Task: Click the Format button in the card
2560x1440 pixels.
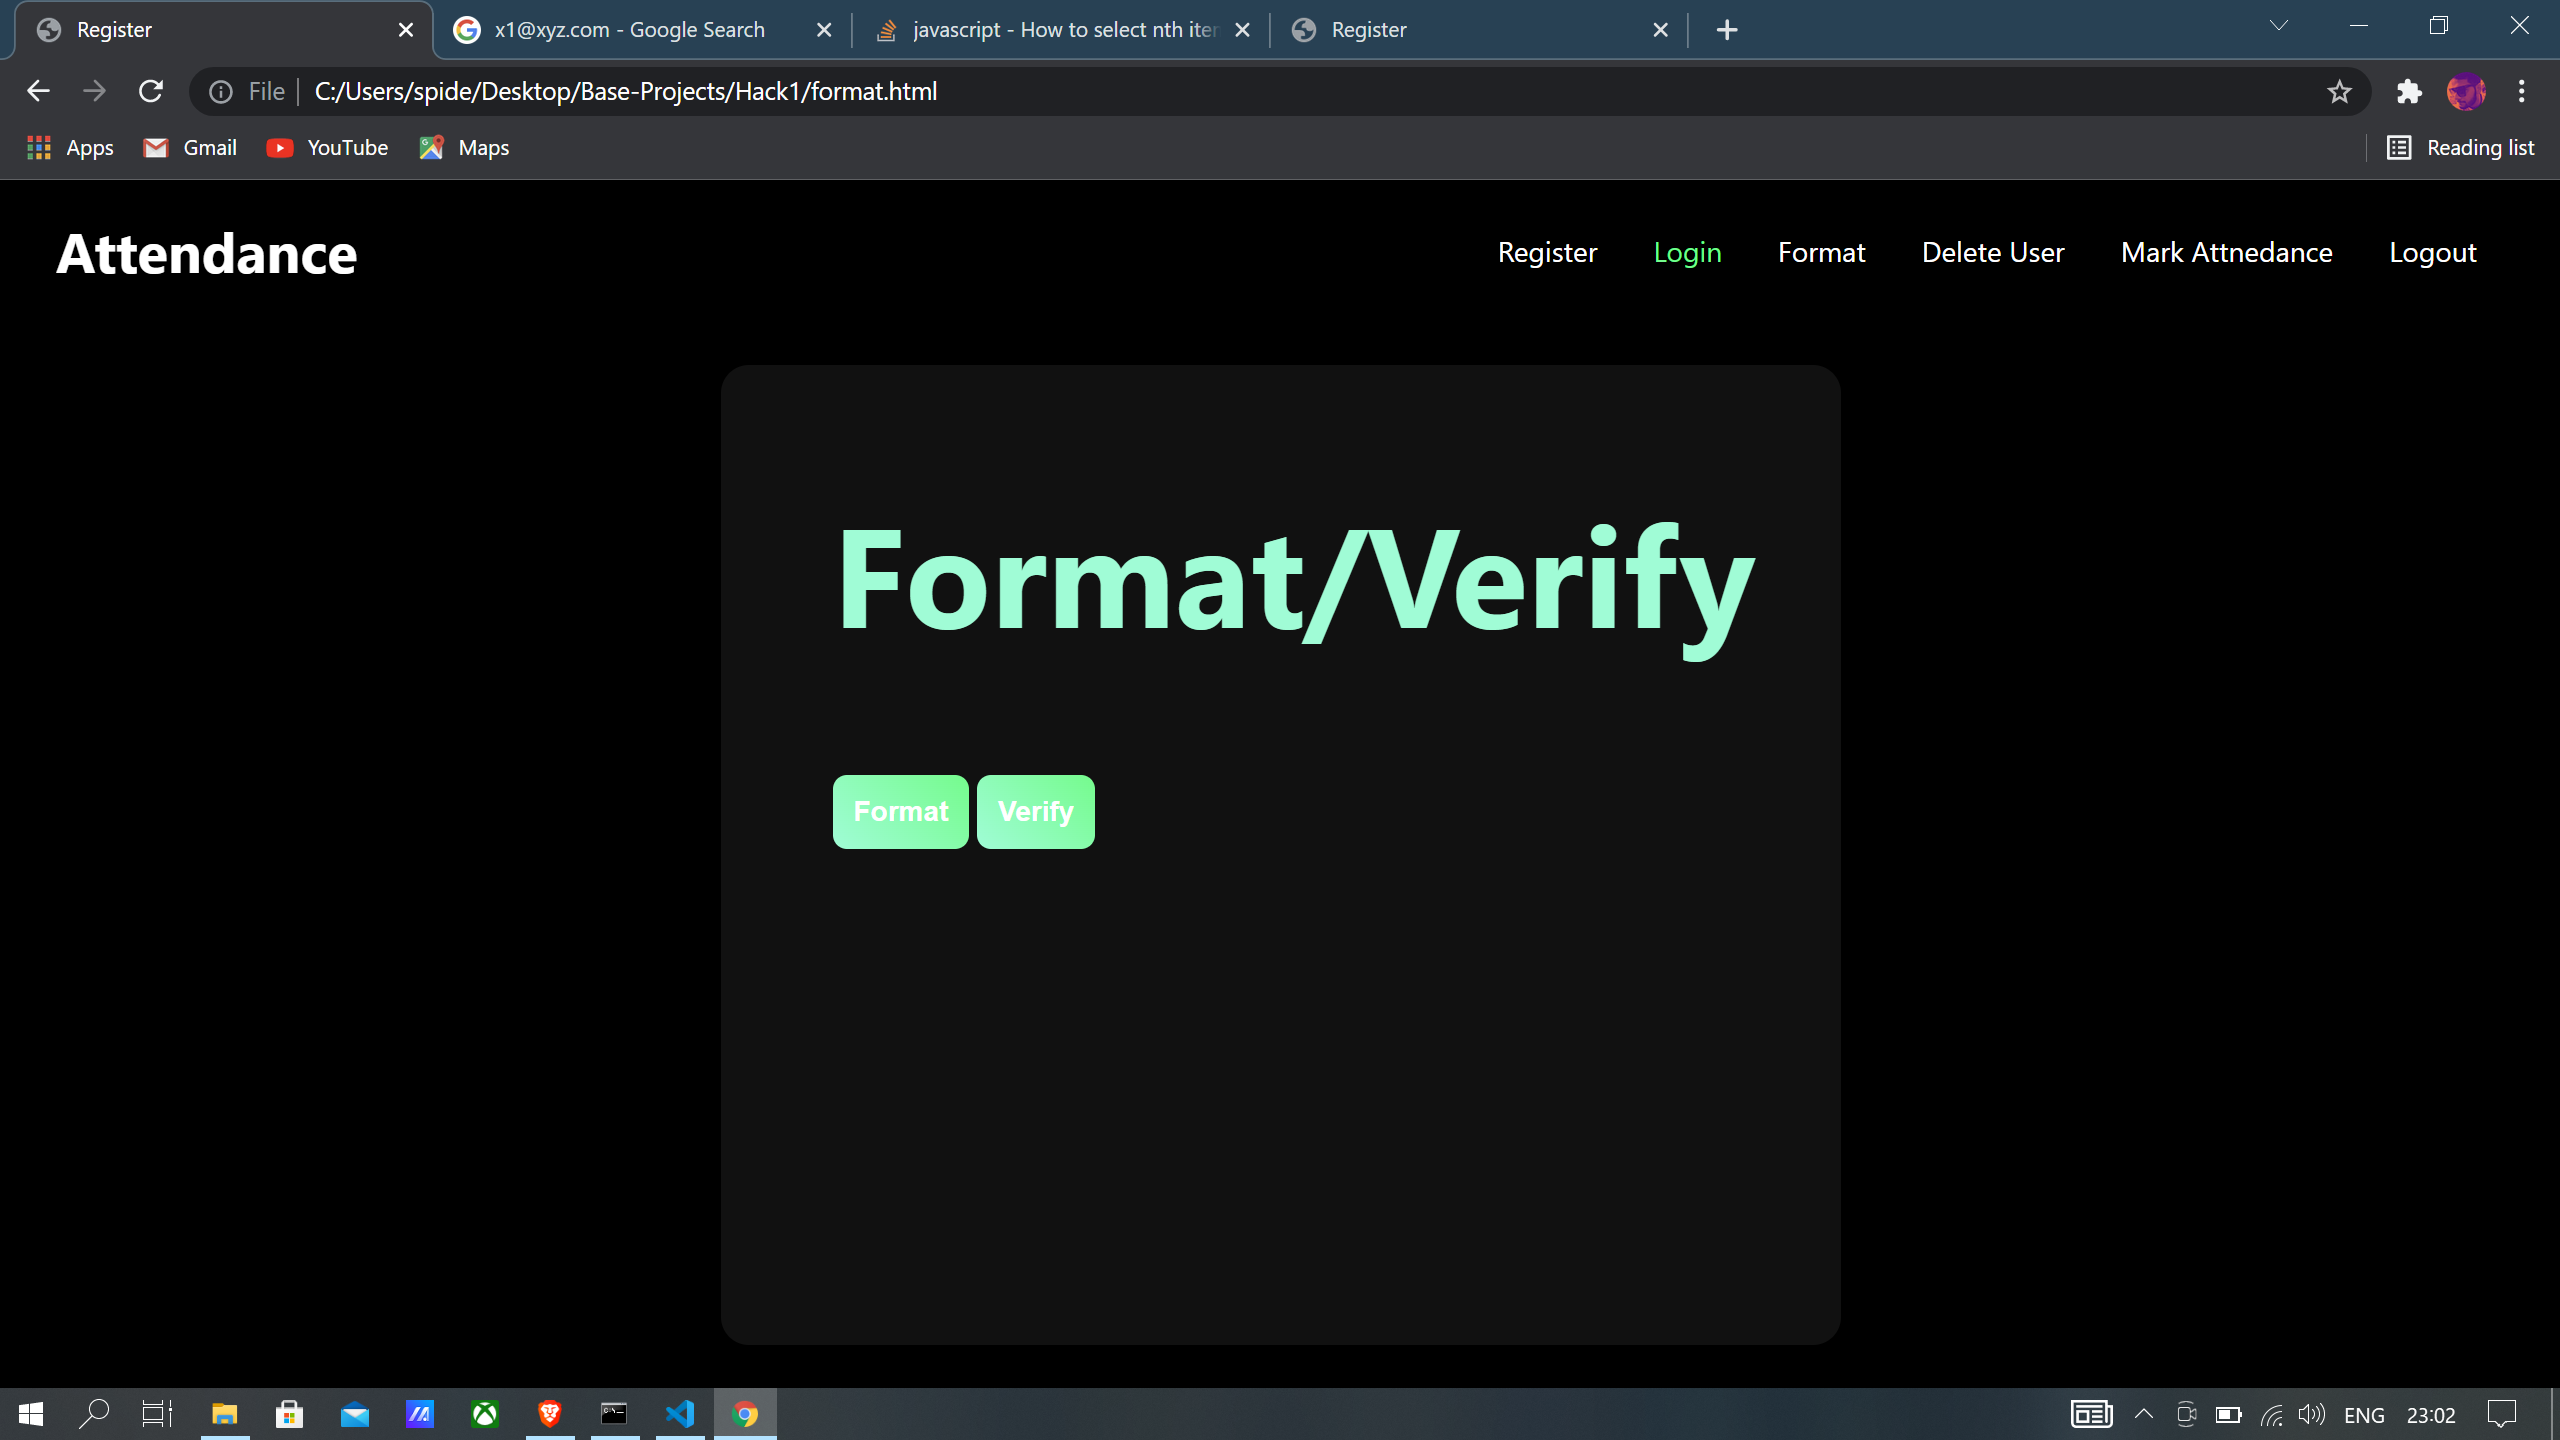Action: (900, 811)
